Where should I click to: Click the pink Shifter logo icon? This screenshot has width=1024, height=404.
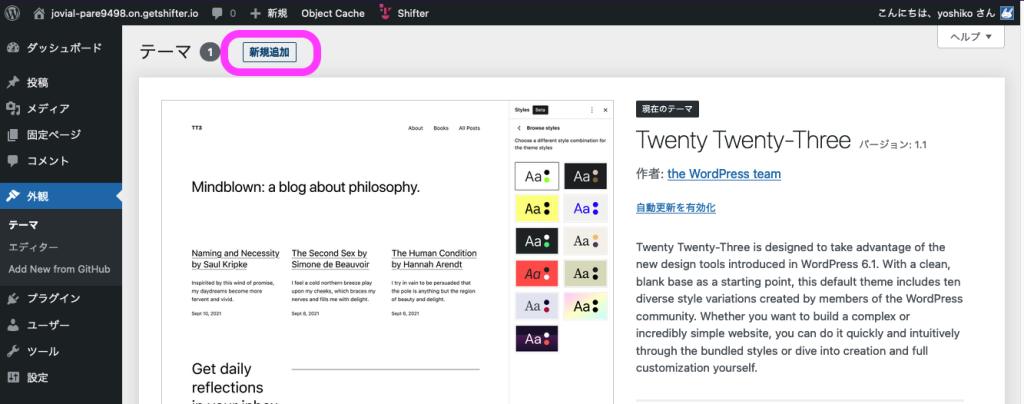coord(385,12)
